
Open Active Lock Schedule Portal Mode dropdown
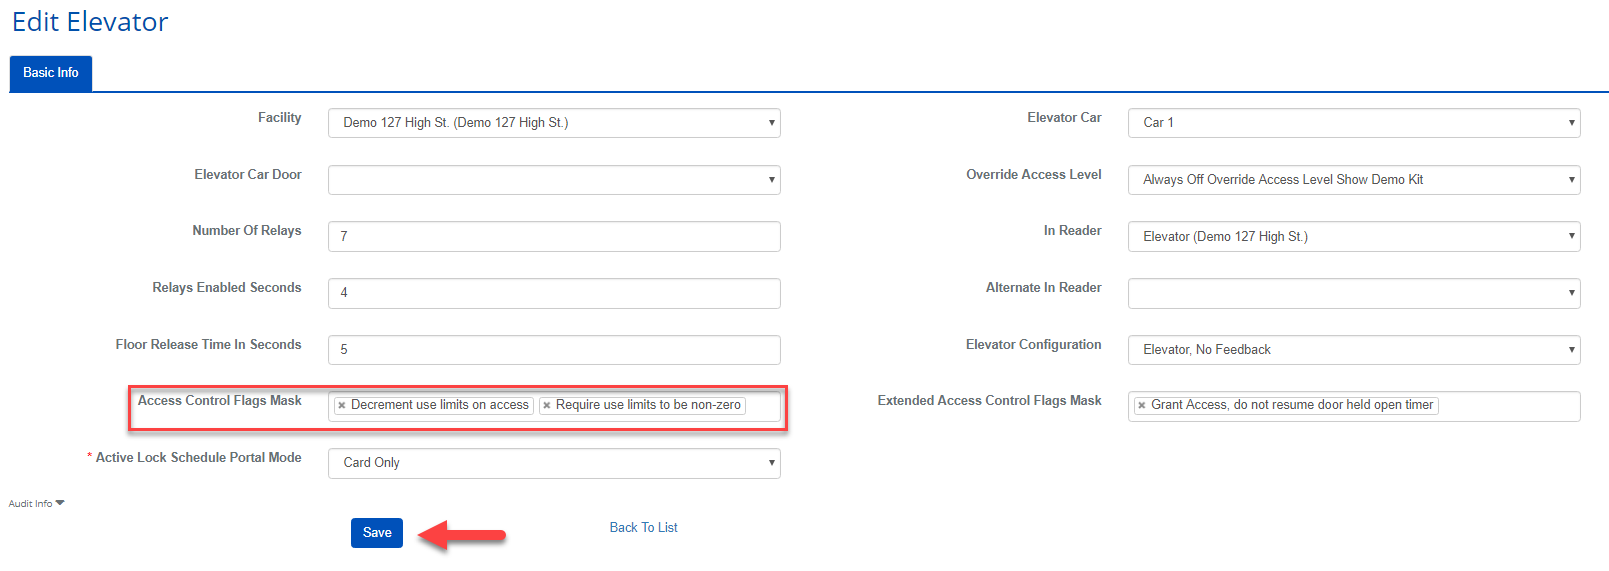[554, 463]
